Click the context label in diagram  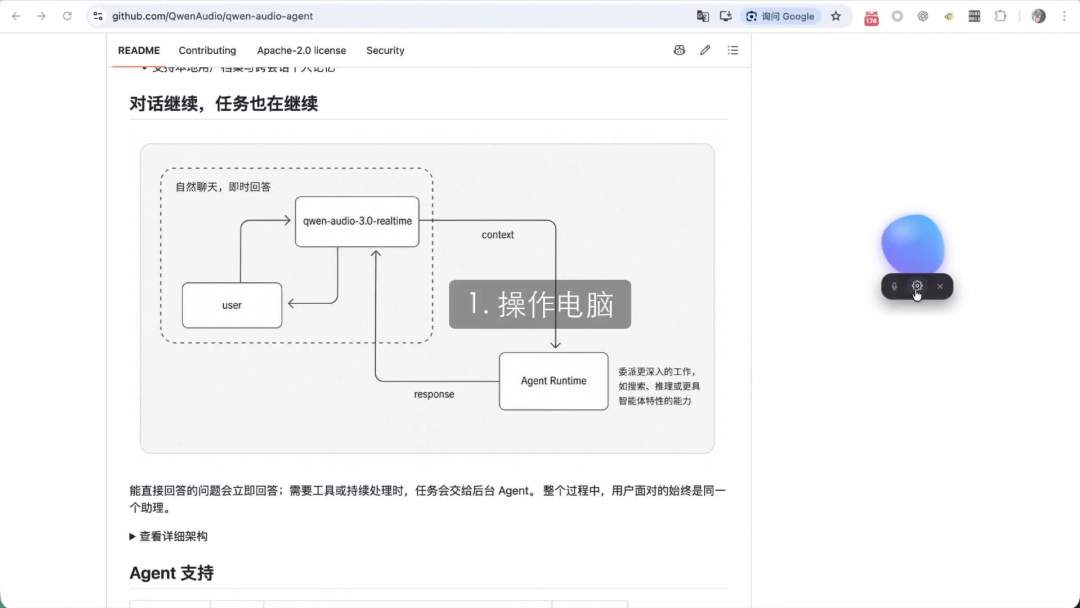tap(497, 235)
